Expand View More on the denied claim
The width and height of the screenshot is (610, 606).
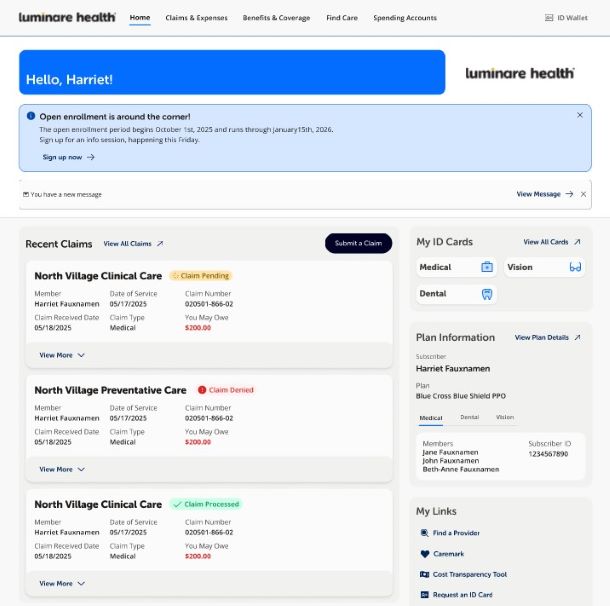pyautogui.click(x=62, y=469)
